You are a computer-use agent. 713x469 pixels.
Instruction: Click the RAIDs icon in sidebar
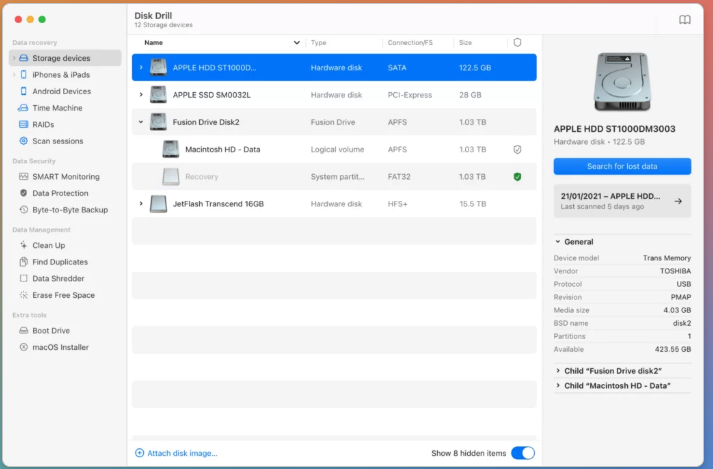pos(24,124)
